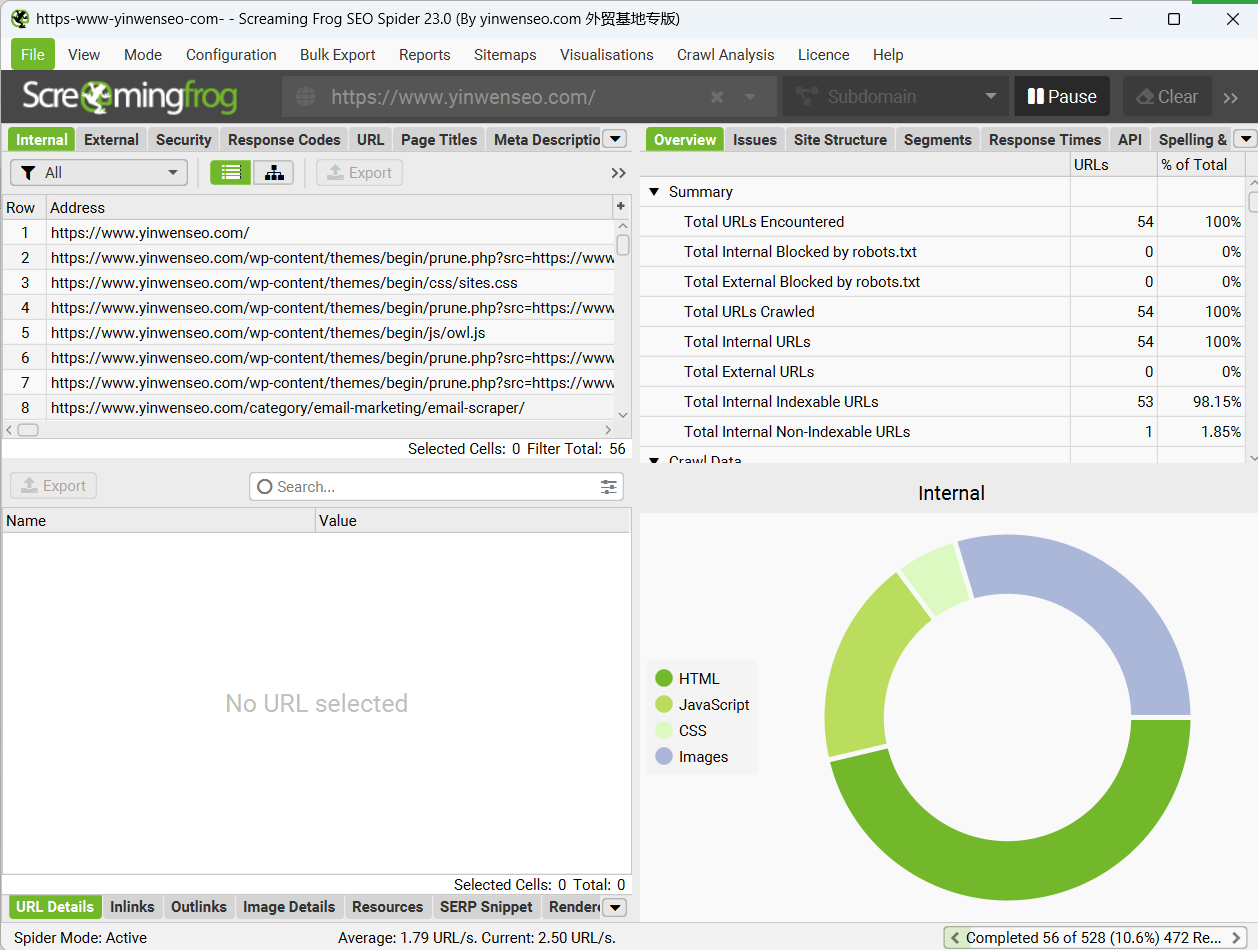Show more left panel tabs dropdown
Viewport: 1258px width, 950px height.
coord(616,140)
